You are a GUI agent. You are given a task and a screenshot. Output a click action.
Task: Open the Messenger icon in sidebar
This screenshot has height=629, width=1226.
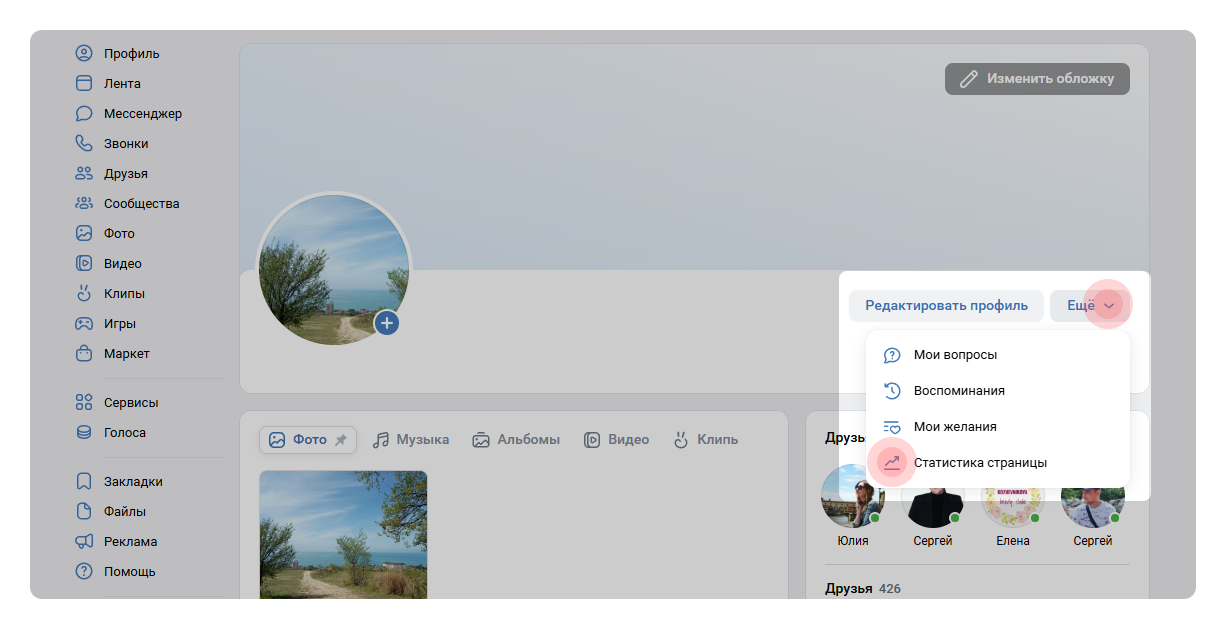pyautogui.click(x=84, y=114)
